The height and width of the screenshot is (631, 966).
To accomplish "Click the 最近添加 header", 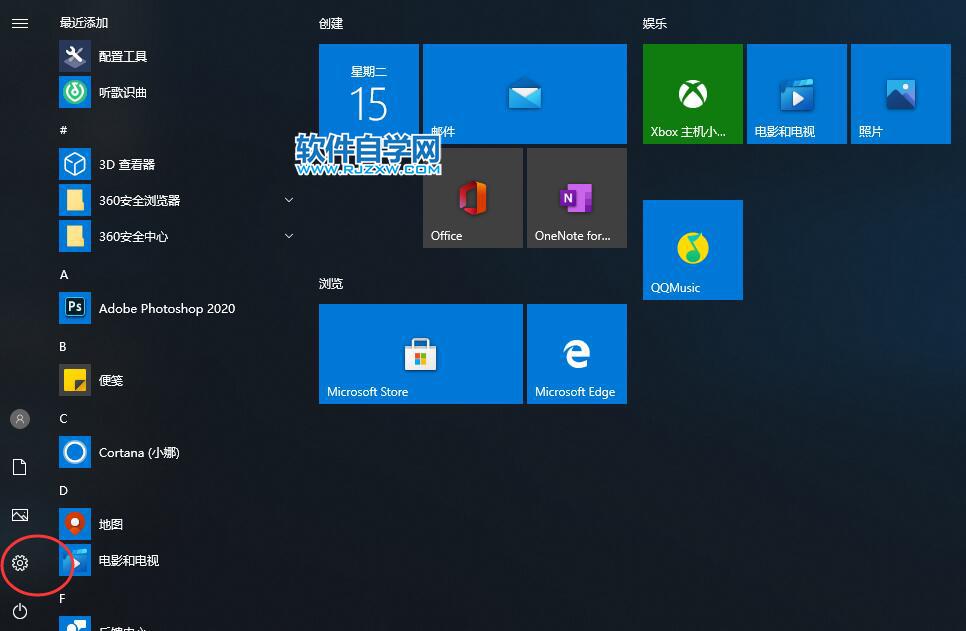I will (84, 22).
